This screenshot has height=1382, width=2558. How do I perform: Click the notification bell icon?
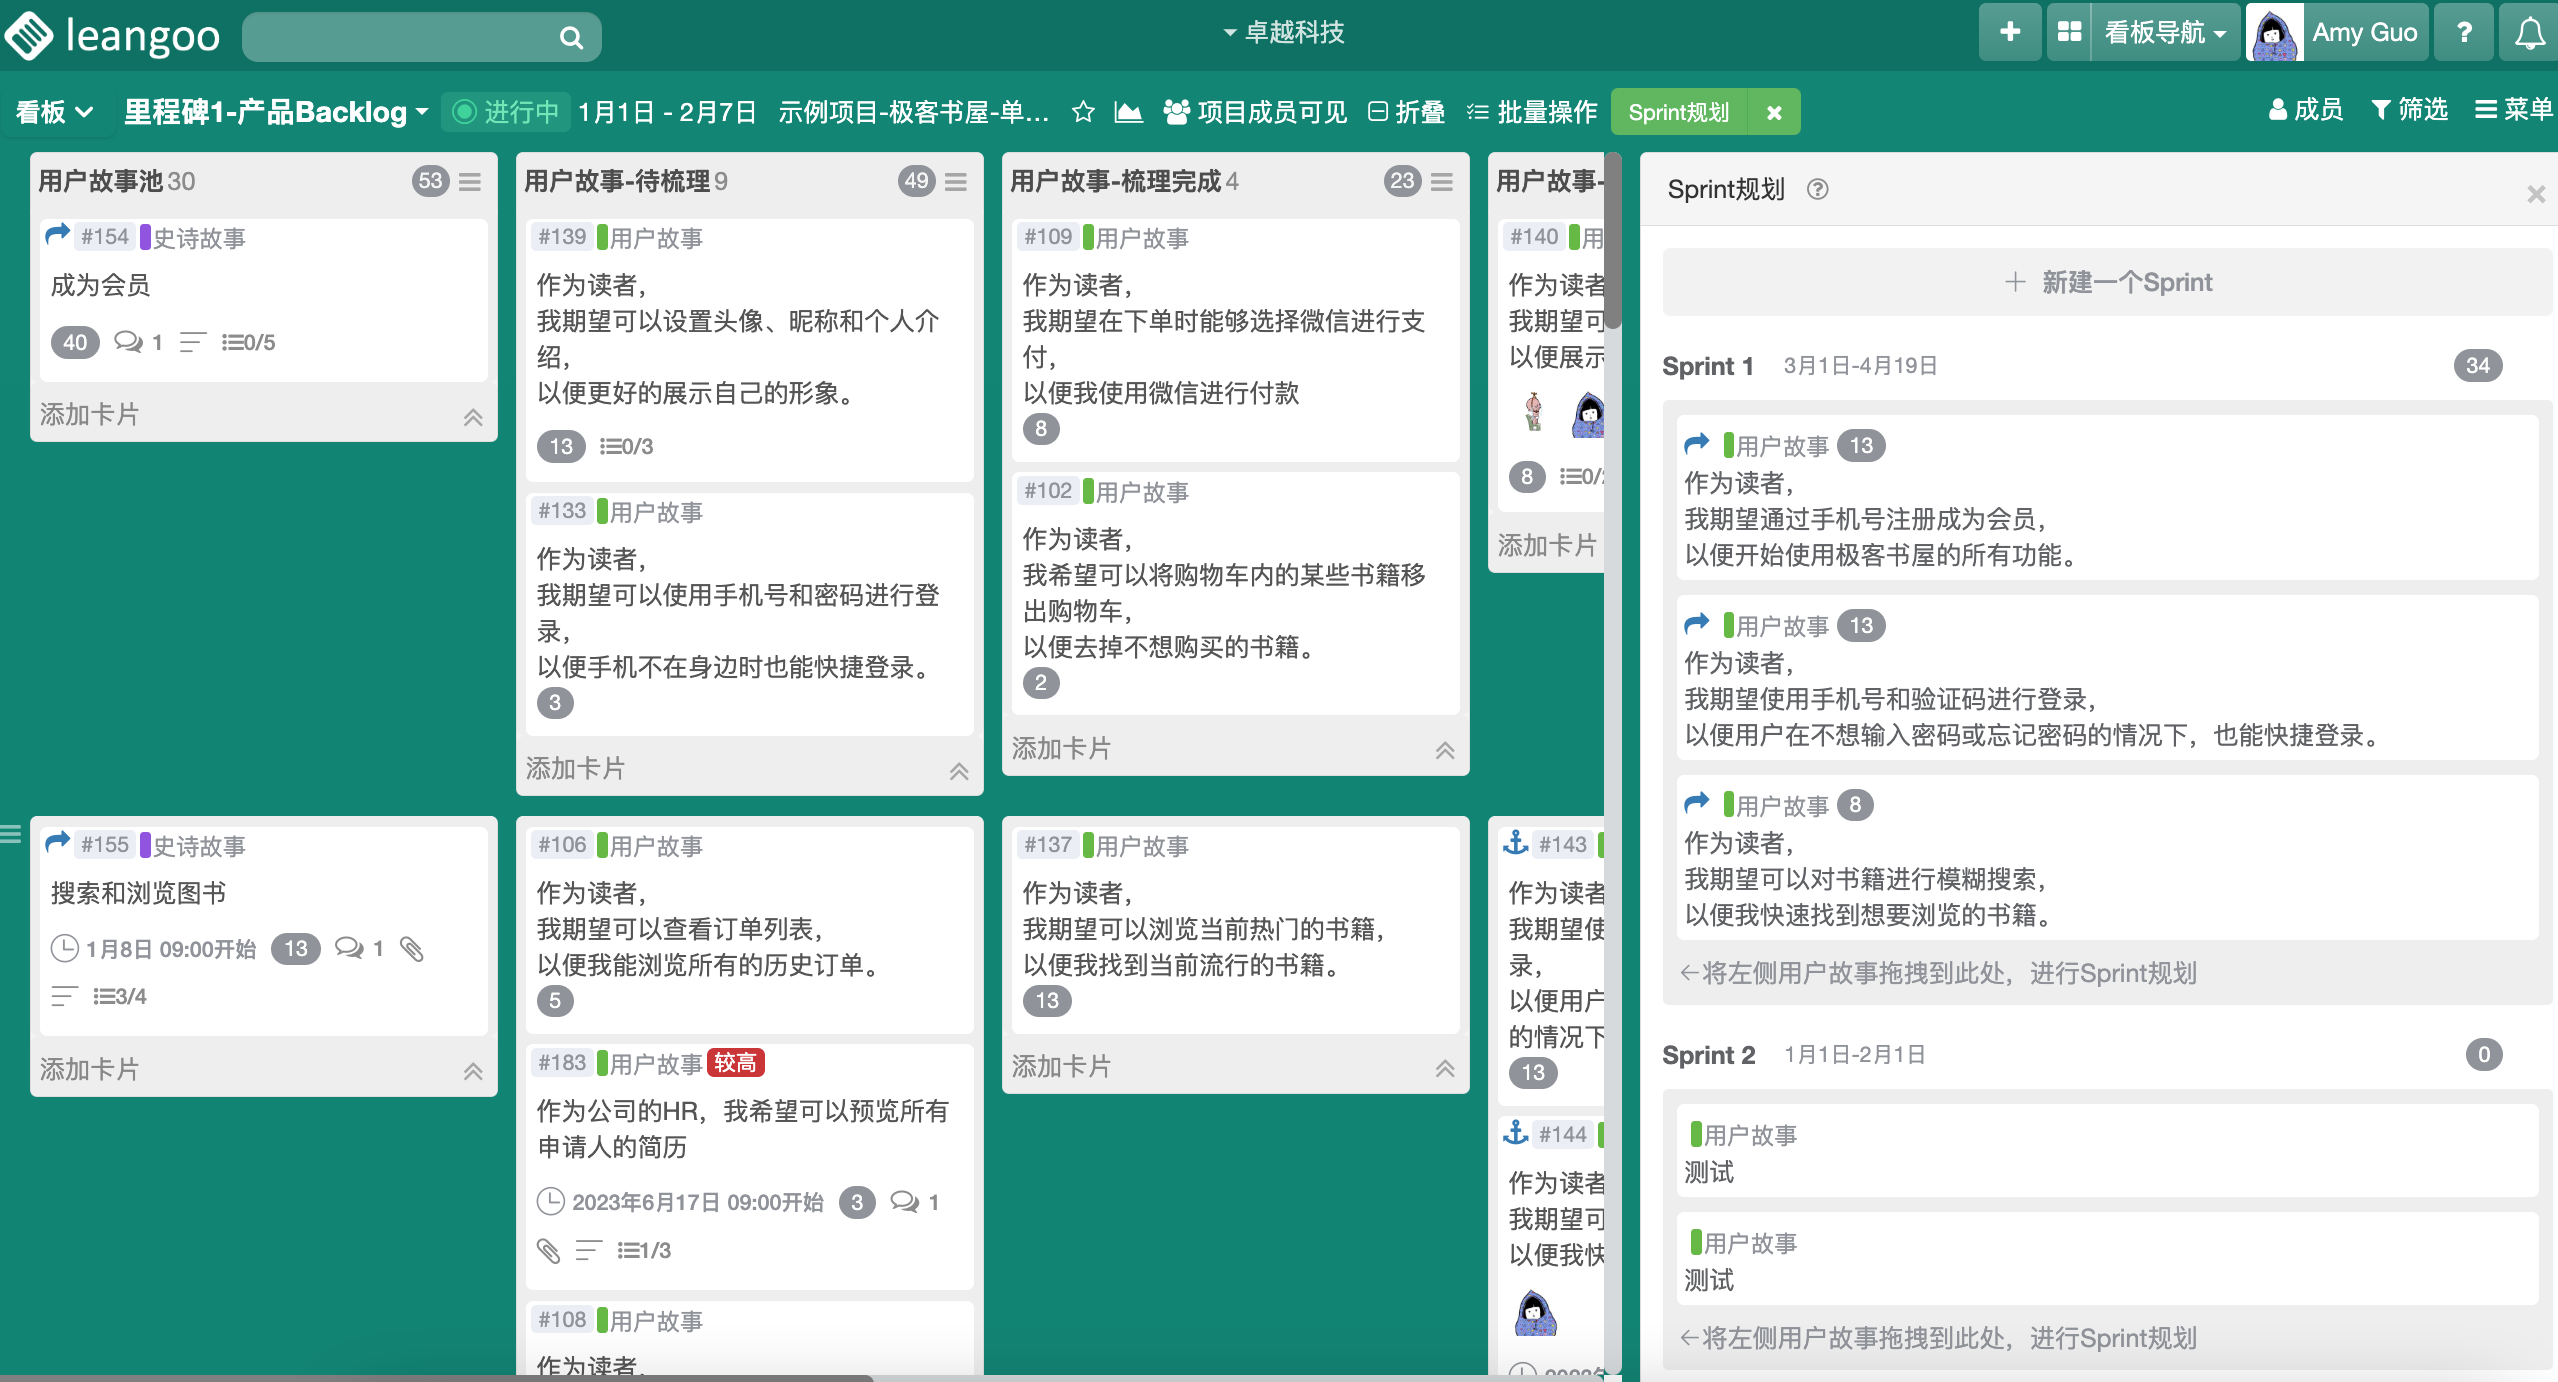click(x=2530, y=34)
